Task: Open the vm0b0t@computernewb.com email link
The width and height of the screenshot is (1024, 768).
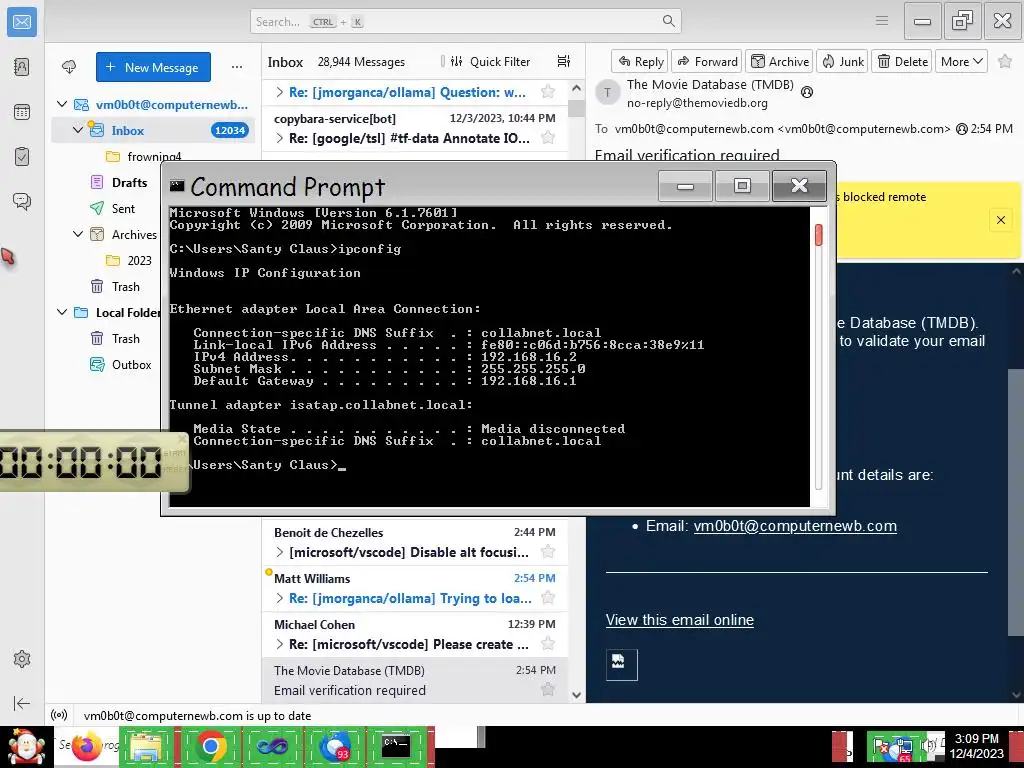Action: (x=795, y=526)
